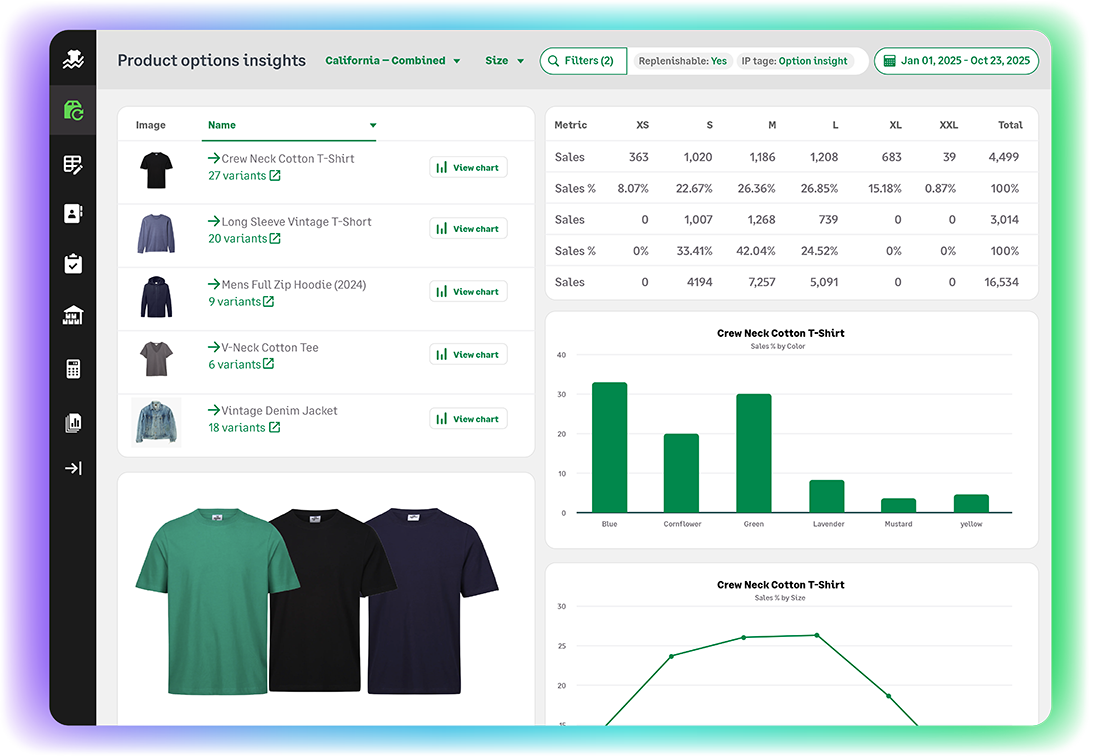Click the app logo in sidebar
Viewport: 1100px width, 756px height.
[x=73, y=60]
